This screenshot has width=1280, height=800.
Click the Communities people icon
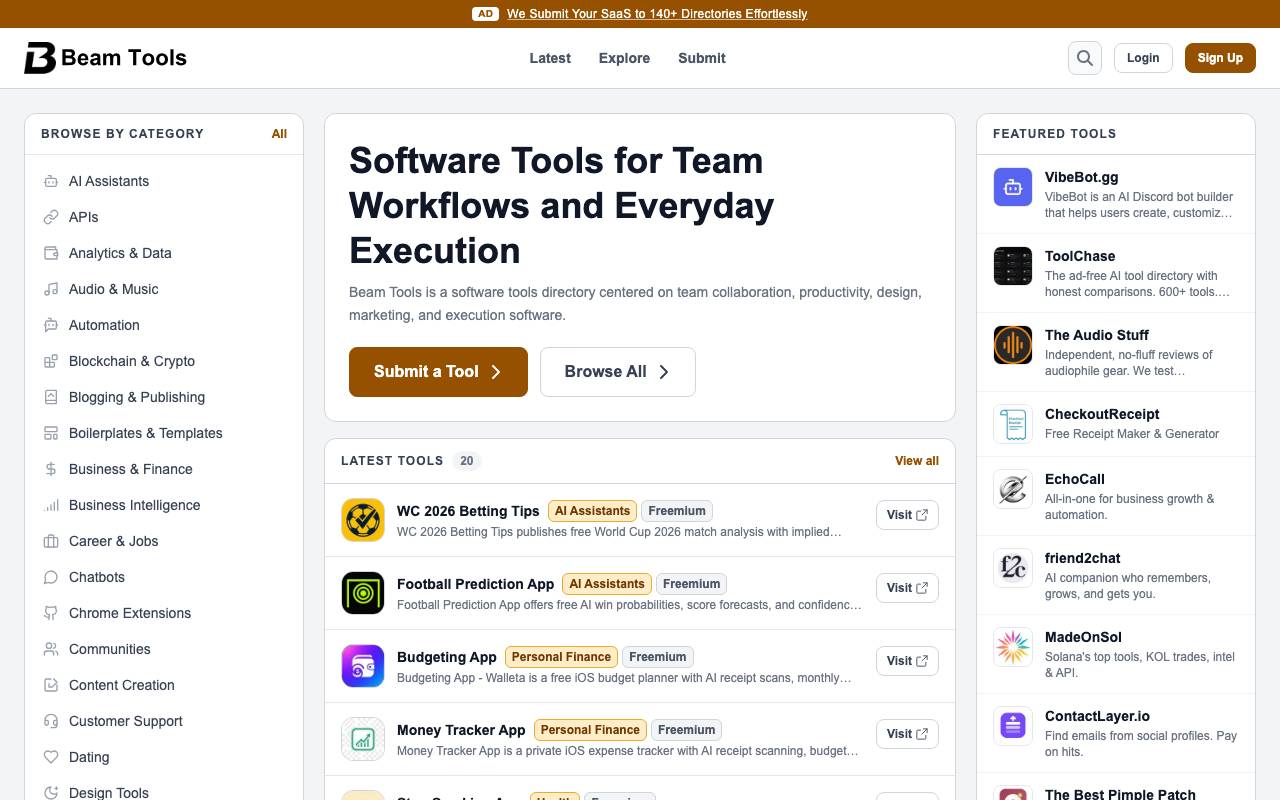click(x=51, y=649)
